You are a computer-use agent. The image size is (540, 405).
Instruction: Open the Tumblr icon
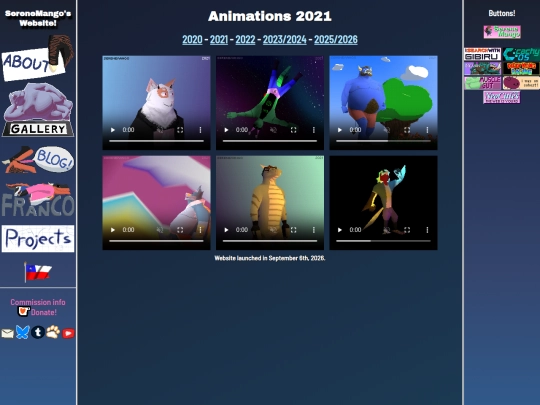pos(38,332)
